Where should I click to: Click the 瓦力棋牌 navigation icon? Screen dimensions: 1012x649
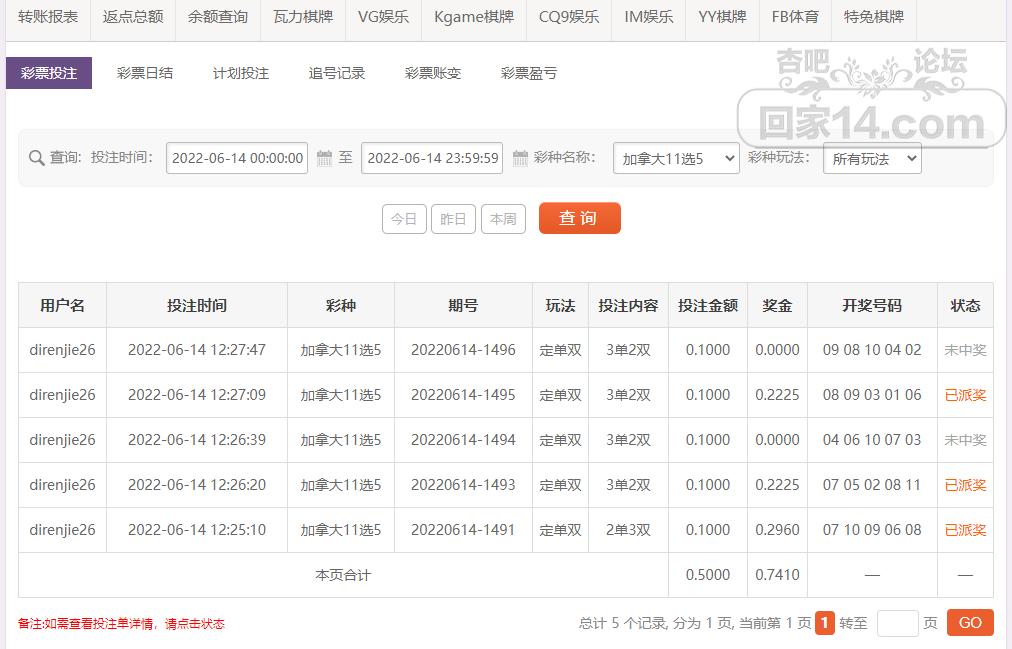click(x=302, y=18)
